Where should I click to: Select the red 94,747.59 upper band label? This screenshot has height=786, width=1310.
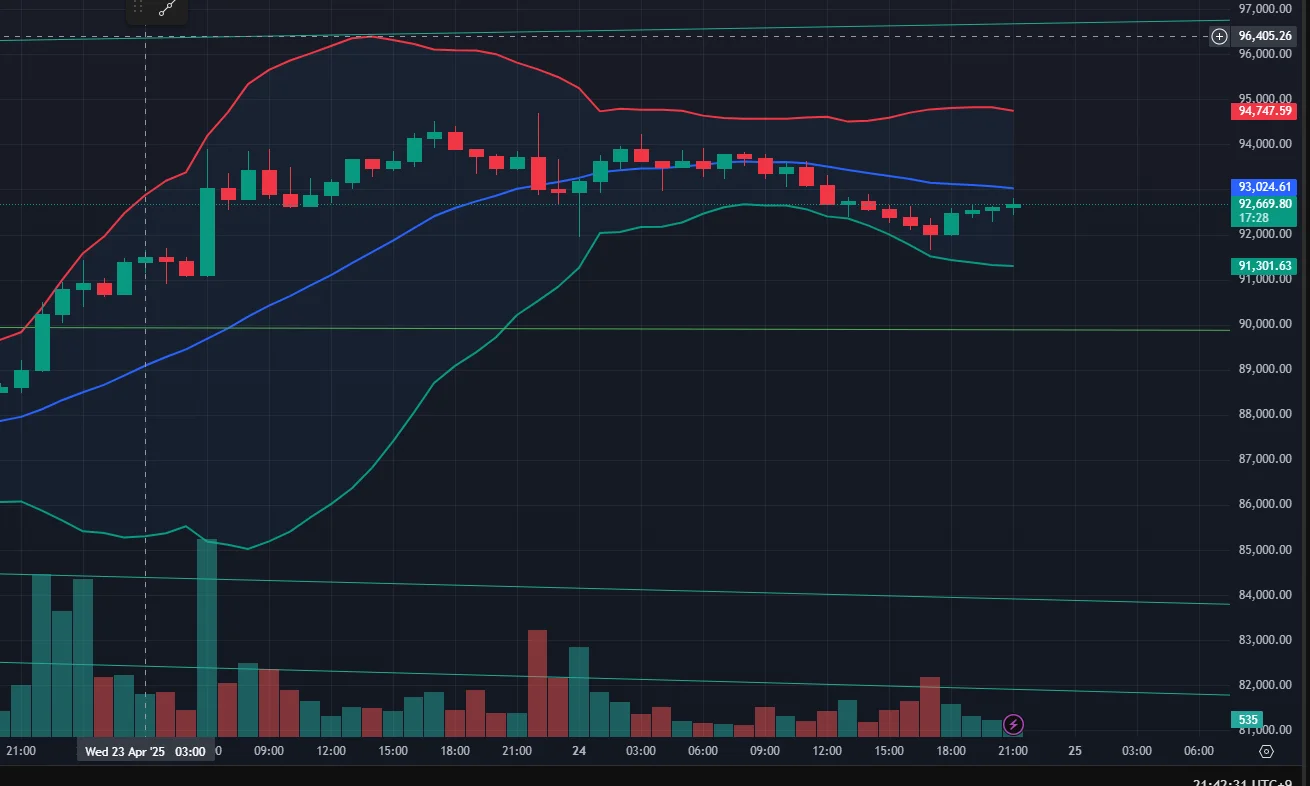pyautogui.click(x=1265, y=111)
